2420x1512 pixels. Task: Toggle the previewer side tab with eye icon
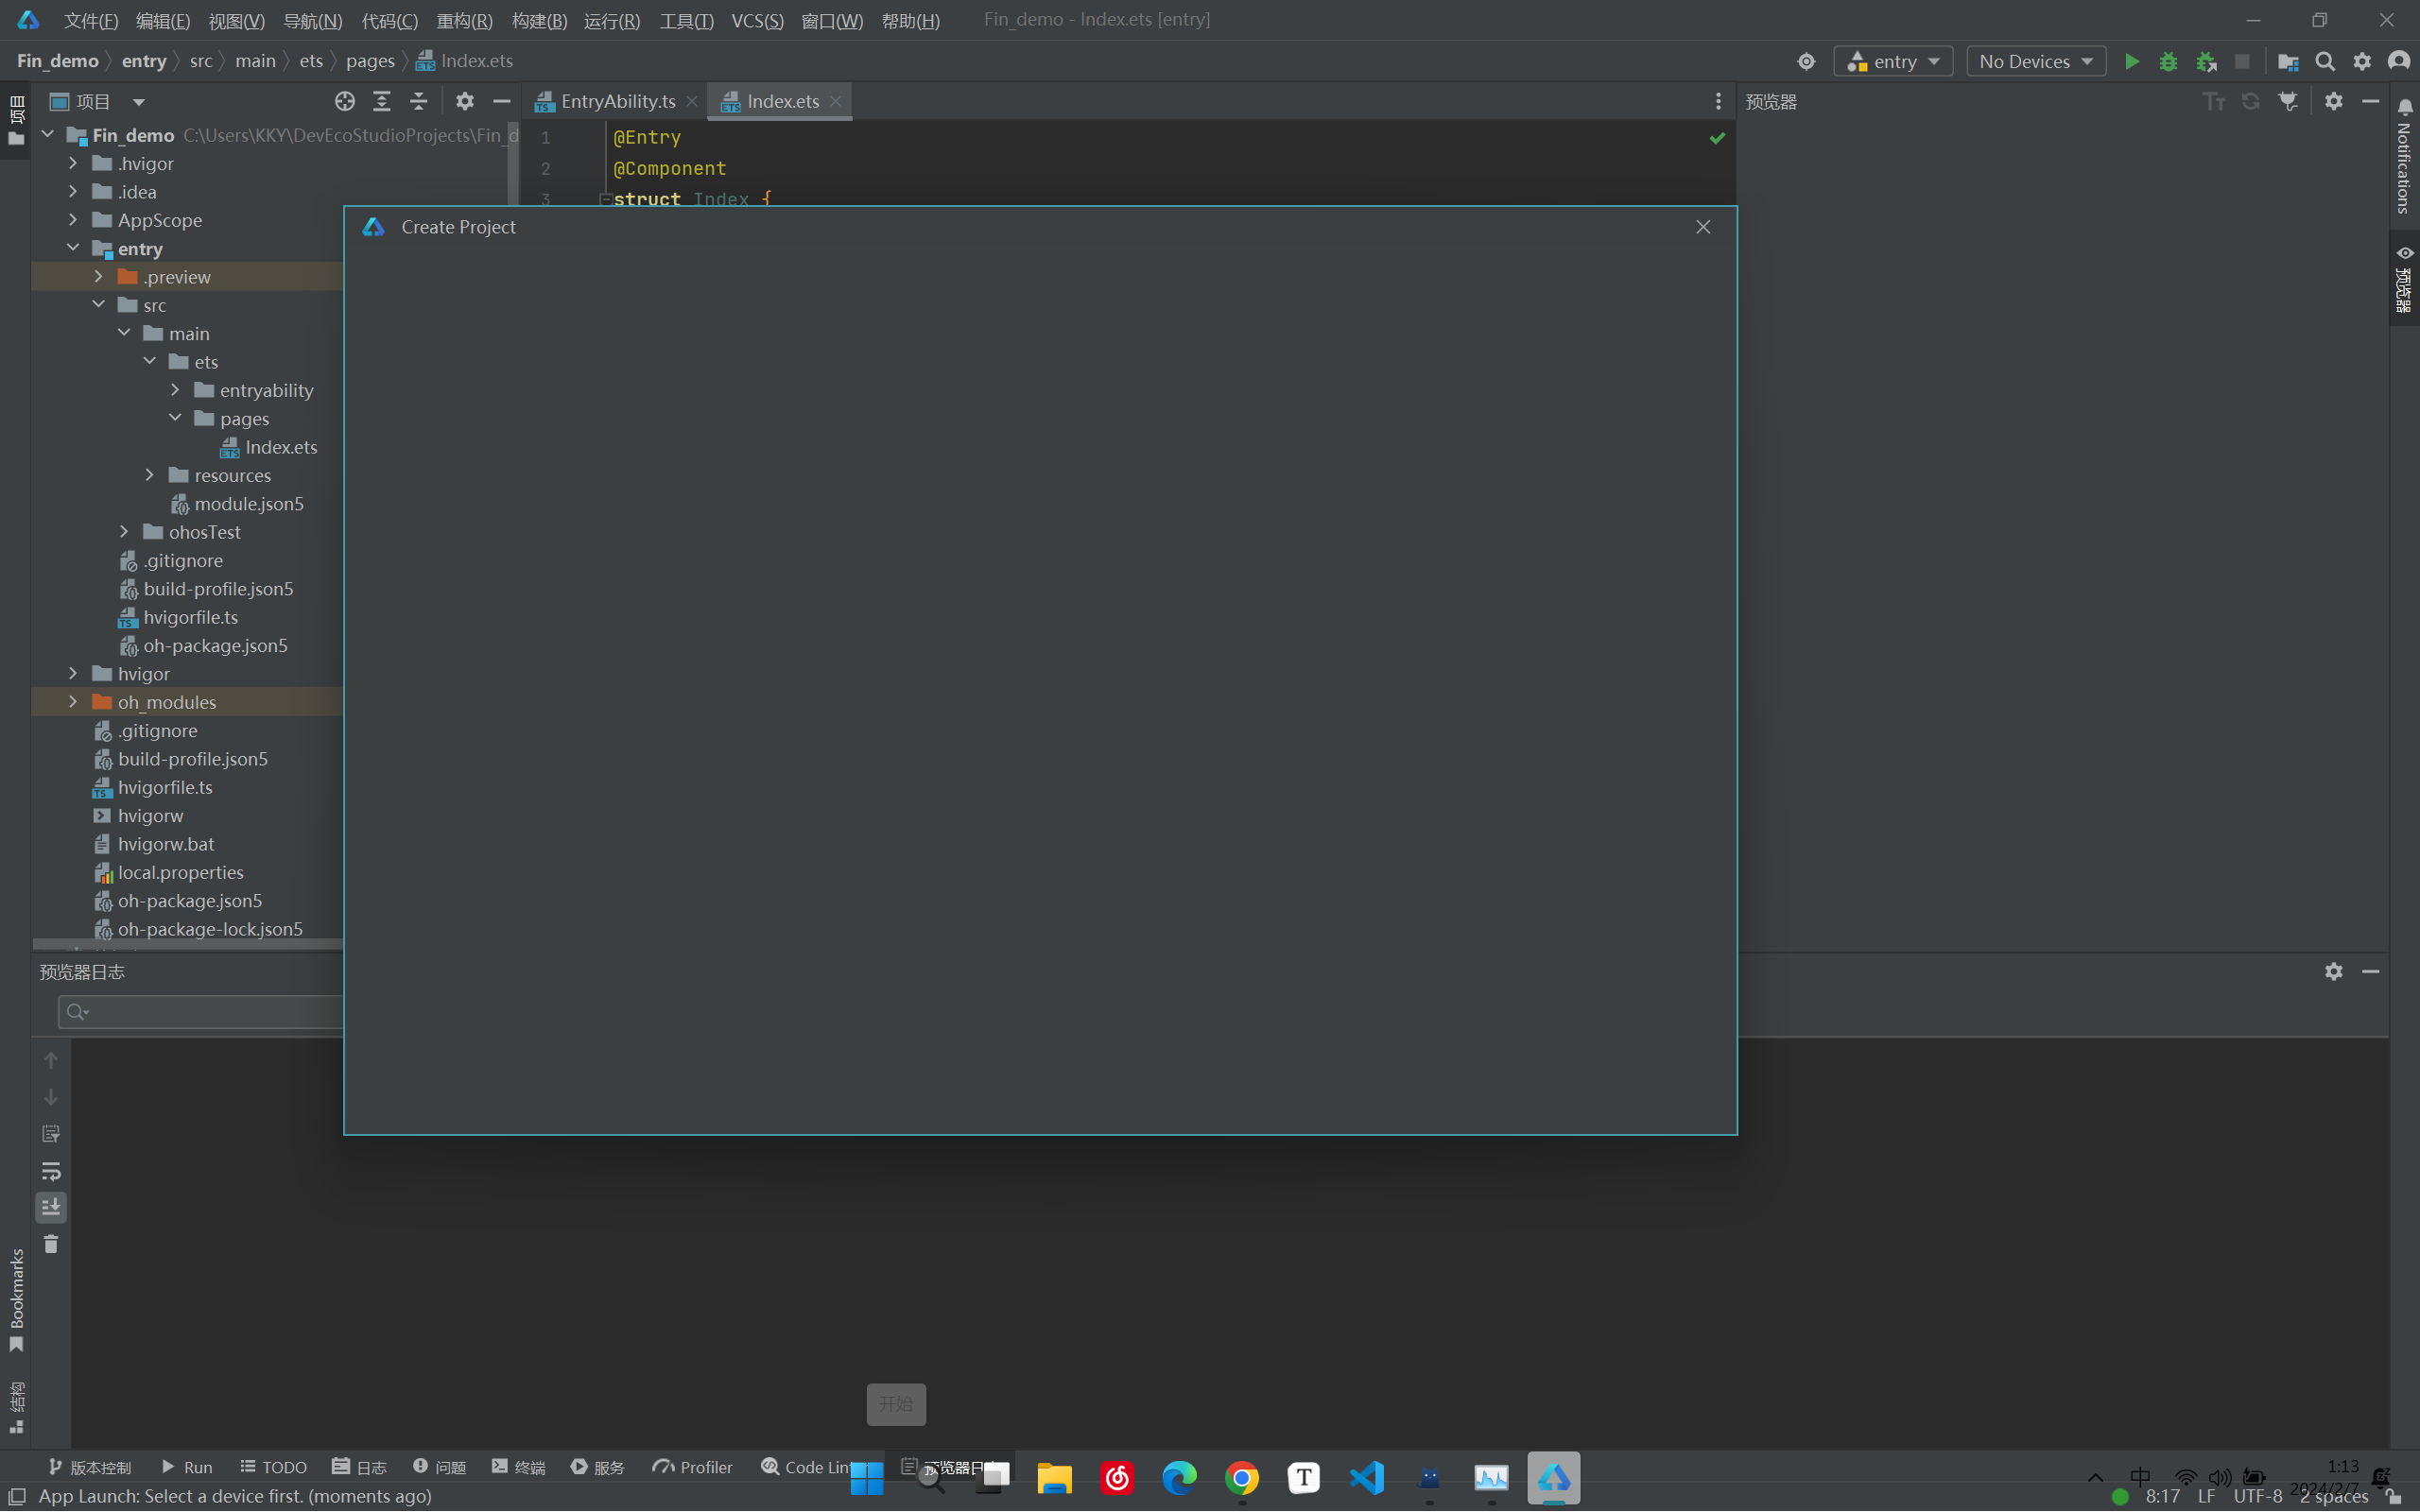click(x=2404, y=279)
